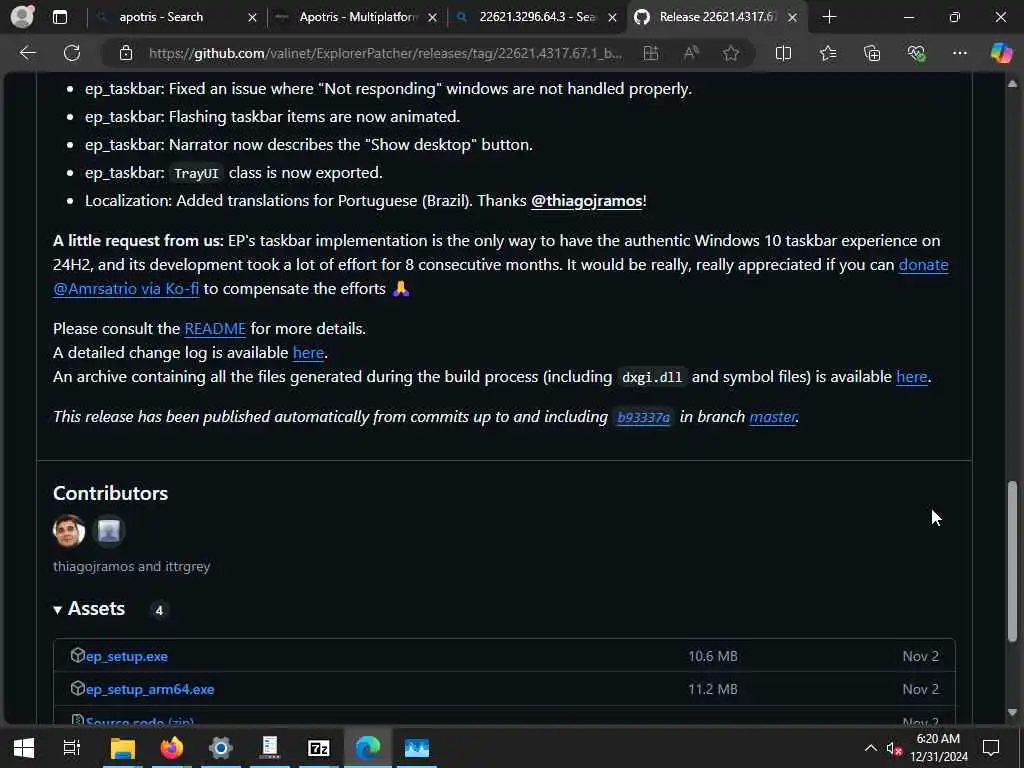Open a new browser tab
Viewport: 1024px width, 768px height.
pos(829,17)
